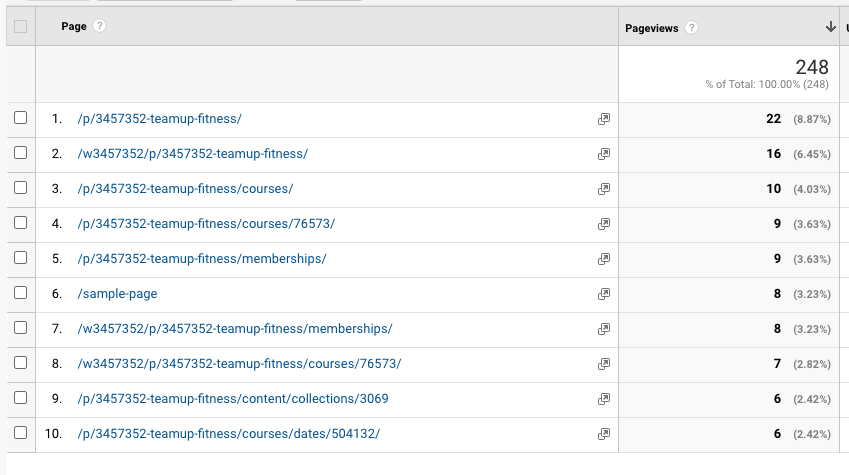849x475 pixels.
Task: Click open-link icon for row 5 memberships
Action: click(603, 259)
